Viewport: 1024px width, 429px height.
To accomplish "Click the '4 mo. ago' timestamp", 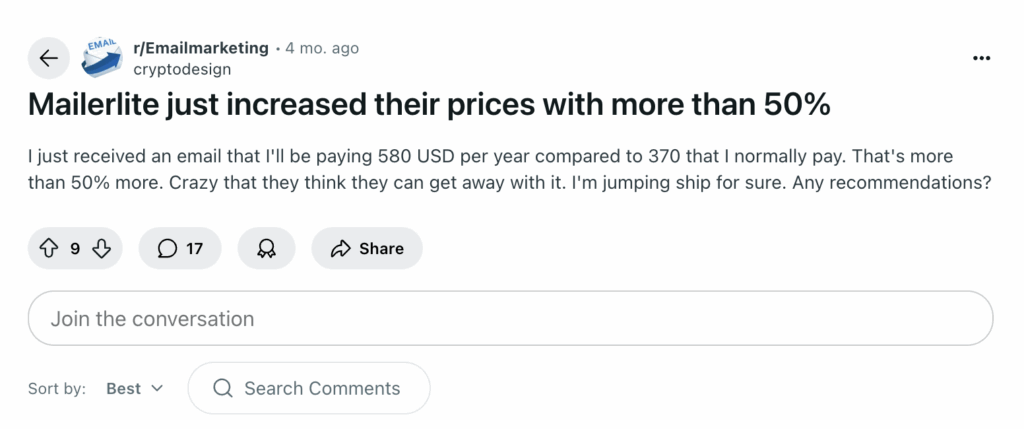I will coord(322,48).
